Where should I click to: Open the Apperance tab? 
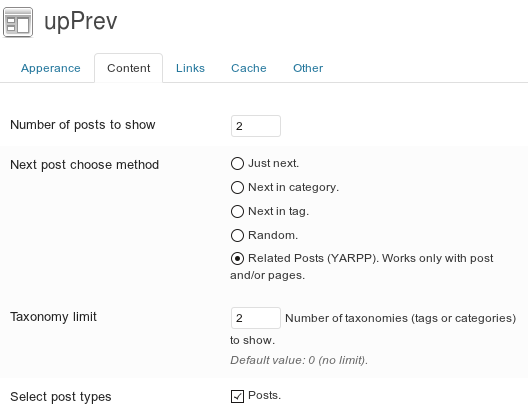pyautogui.click(x=51, y=68)
